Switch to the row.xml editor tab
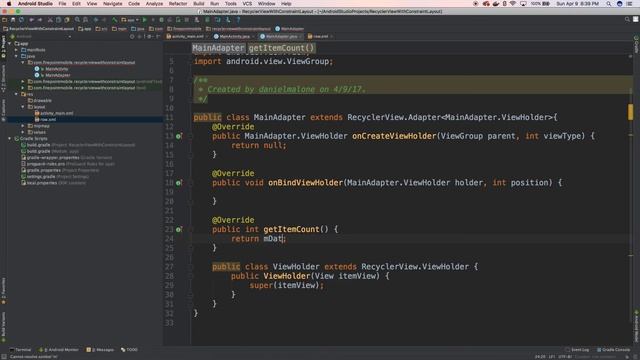This screenshot has width=640, height=360. click(320, 37)
